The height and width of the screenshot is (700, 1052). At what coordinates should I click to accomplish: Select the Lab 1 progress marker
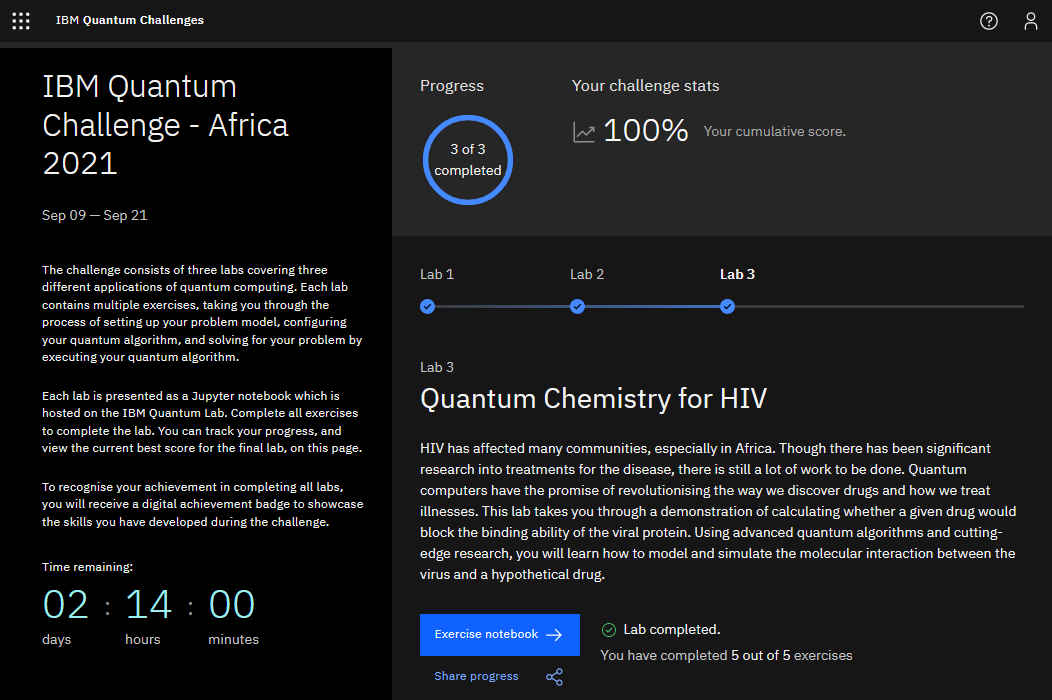tap(427, 307)
